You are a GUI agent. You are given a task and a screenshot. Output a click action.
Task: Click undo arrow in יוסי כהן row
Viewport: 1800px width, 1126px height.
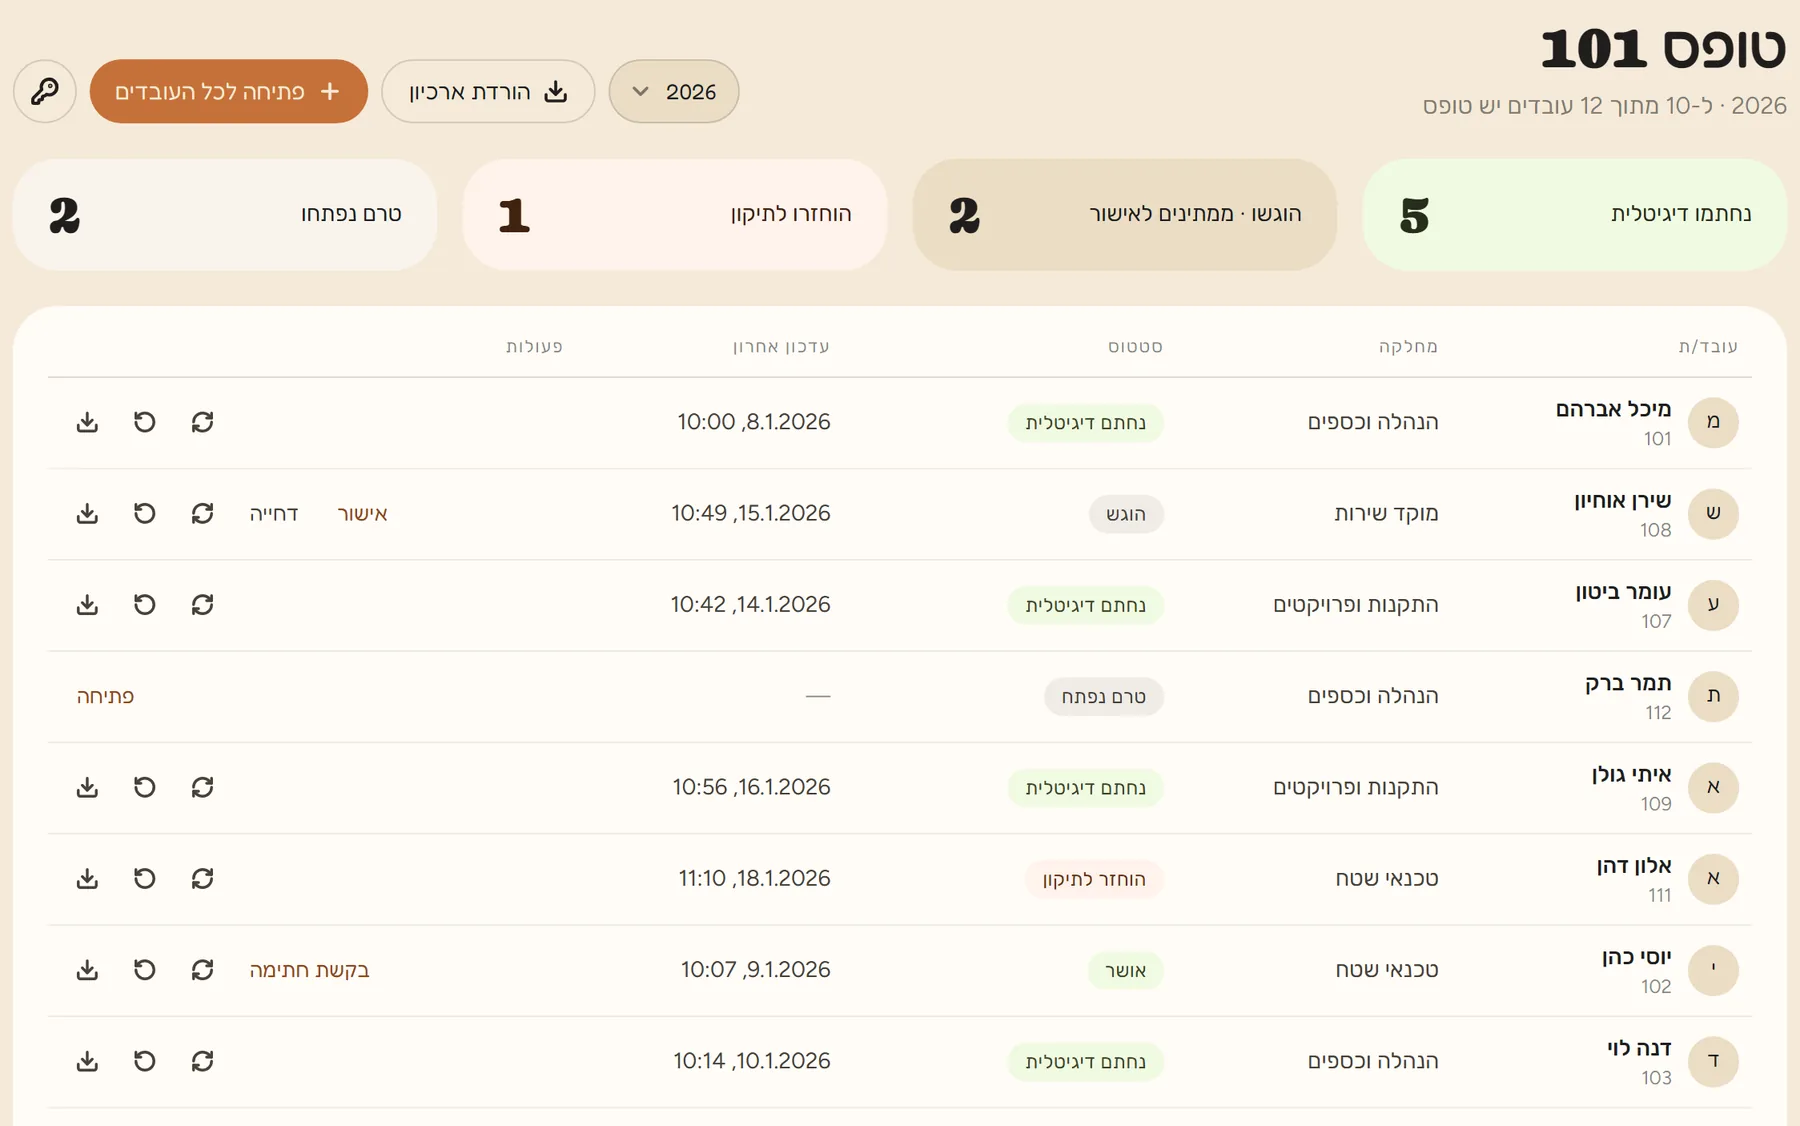coord(145,970)
